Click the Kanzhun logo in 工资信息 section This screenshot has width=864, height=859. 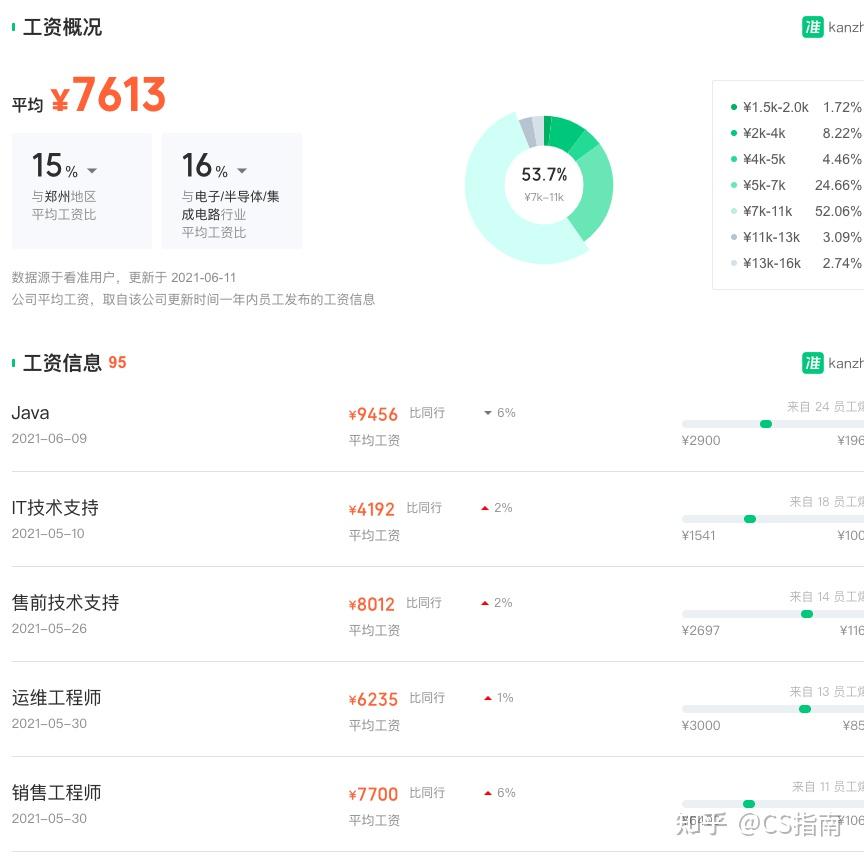coord(813,362)
